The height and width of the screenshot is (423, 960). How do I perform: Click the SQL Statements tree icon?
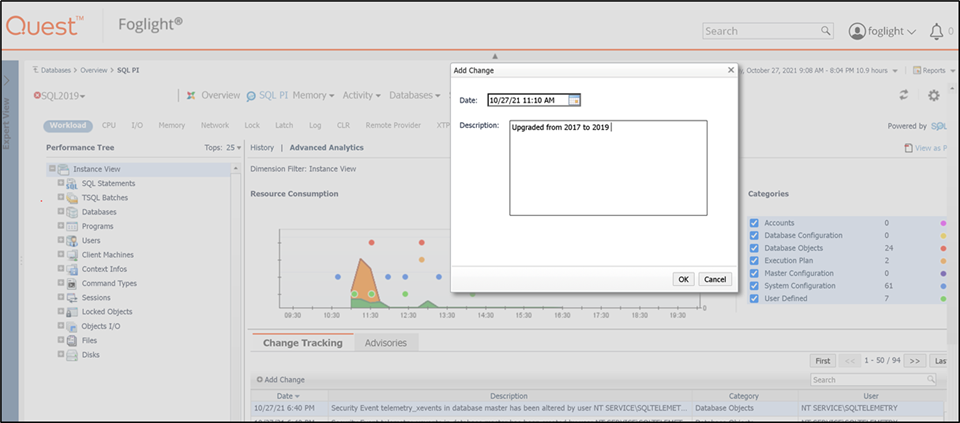[x=72, y=184]
